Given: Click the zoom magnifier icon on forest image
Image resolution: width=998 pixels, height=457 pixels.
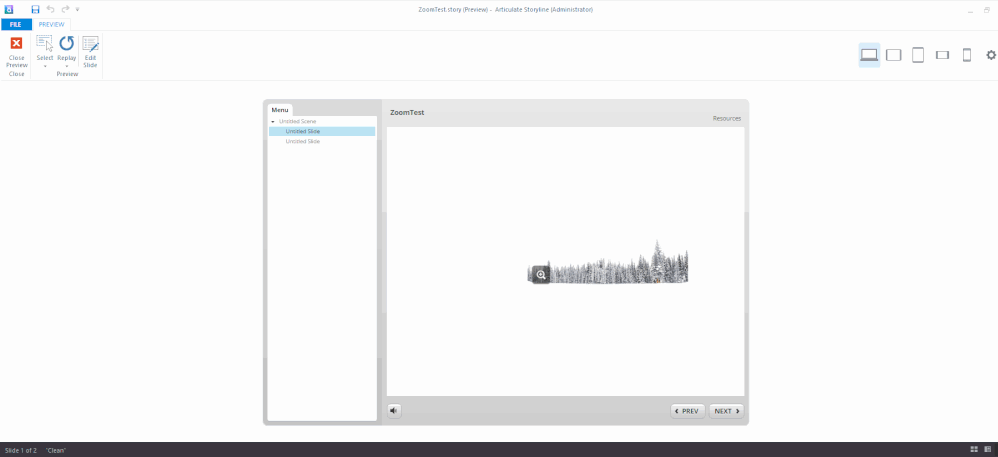Looking at the screenshot, I should [541, 275].
